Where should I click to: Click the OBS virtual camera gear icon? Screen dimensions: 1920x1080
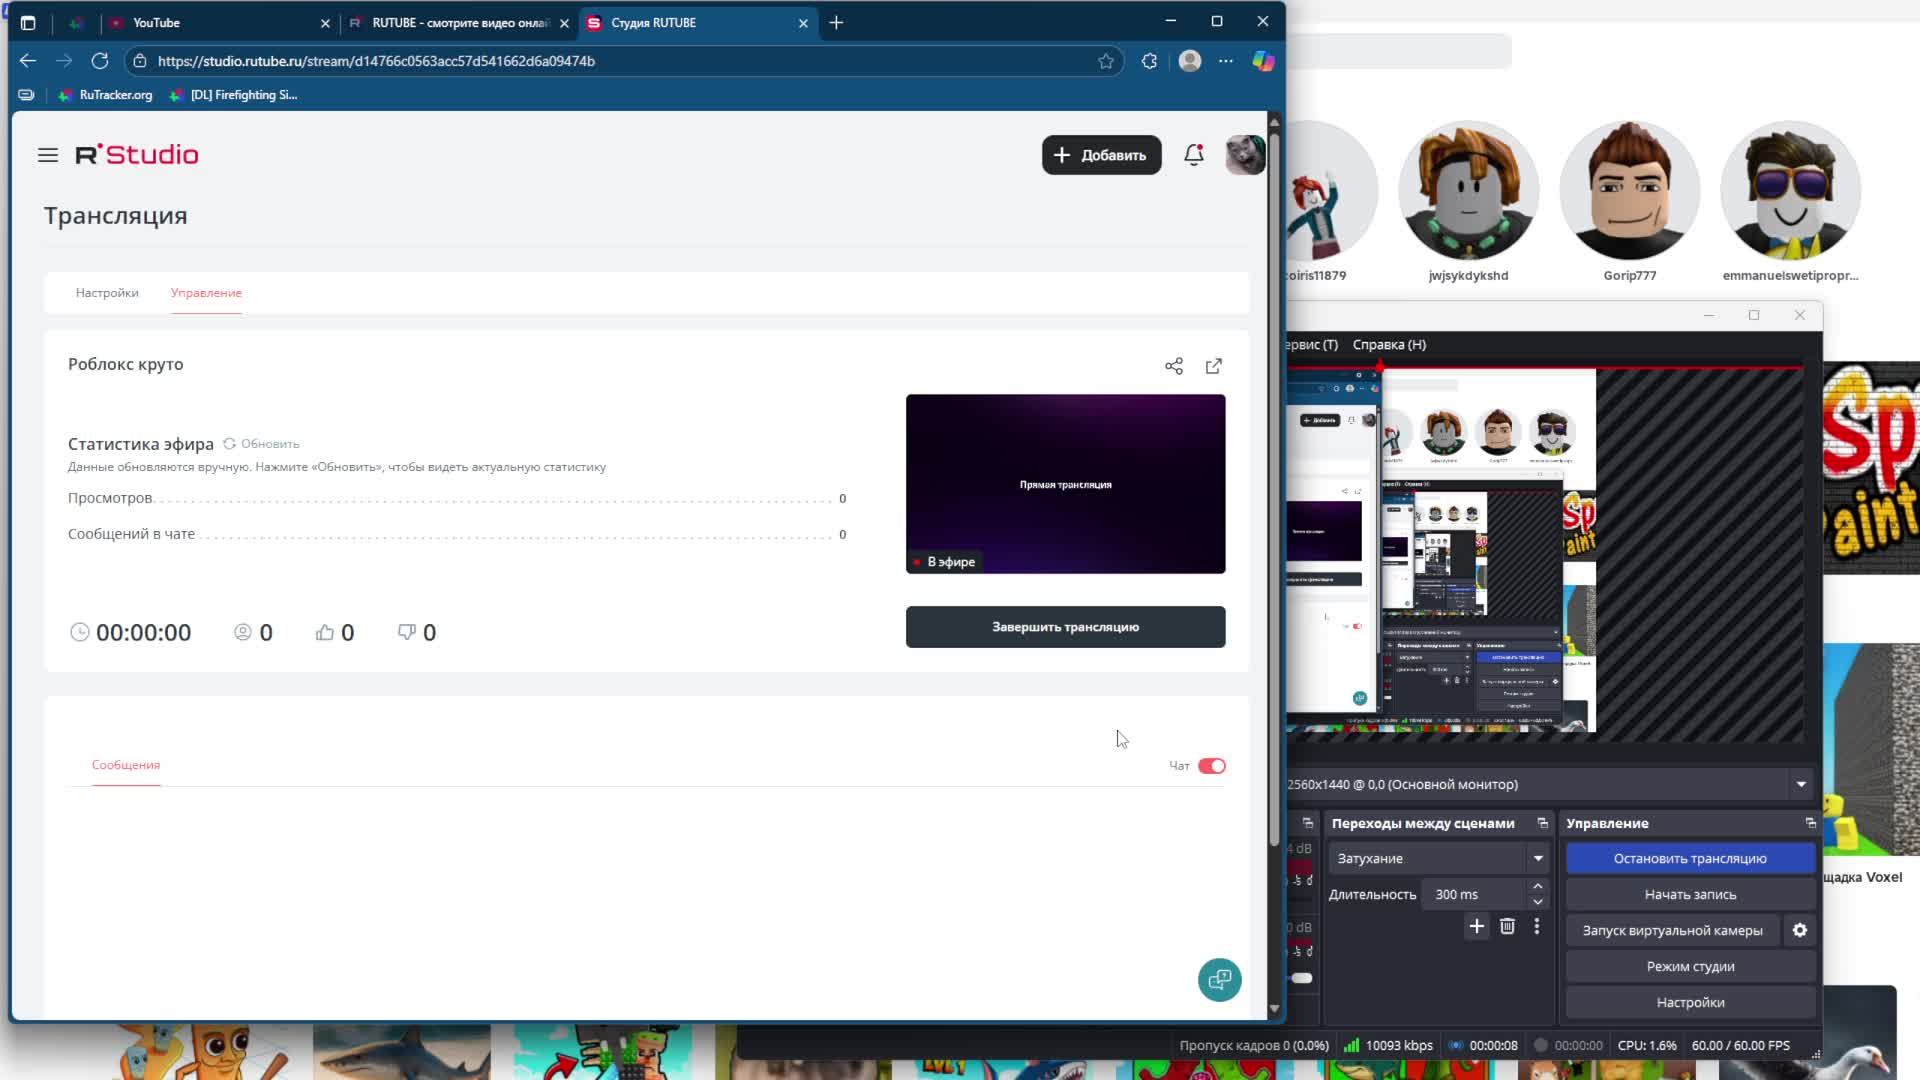tap(1800, 930)
